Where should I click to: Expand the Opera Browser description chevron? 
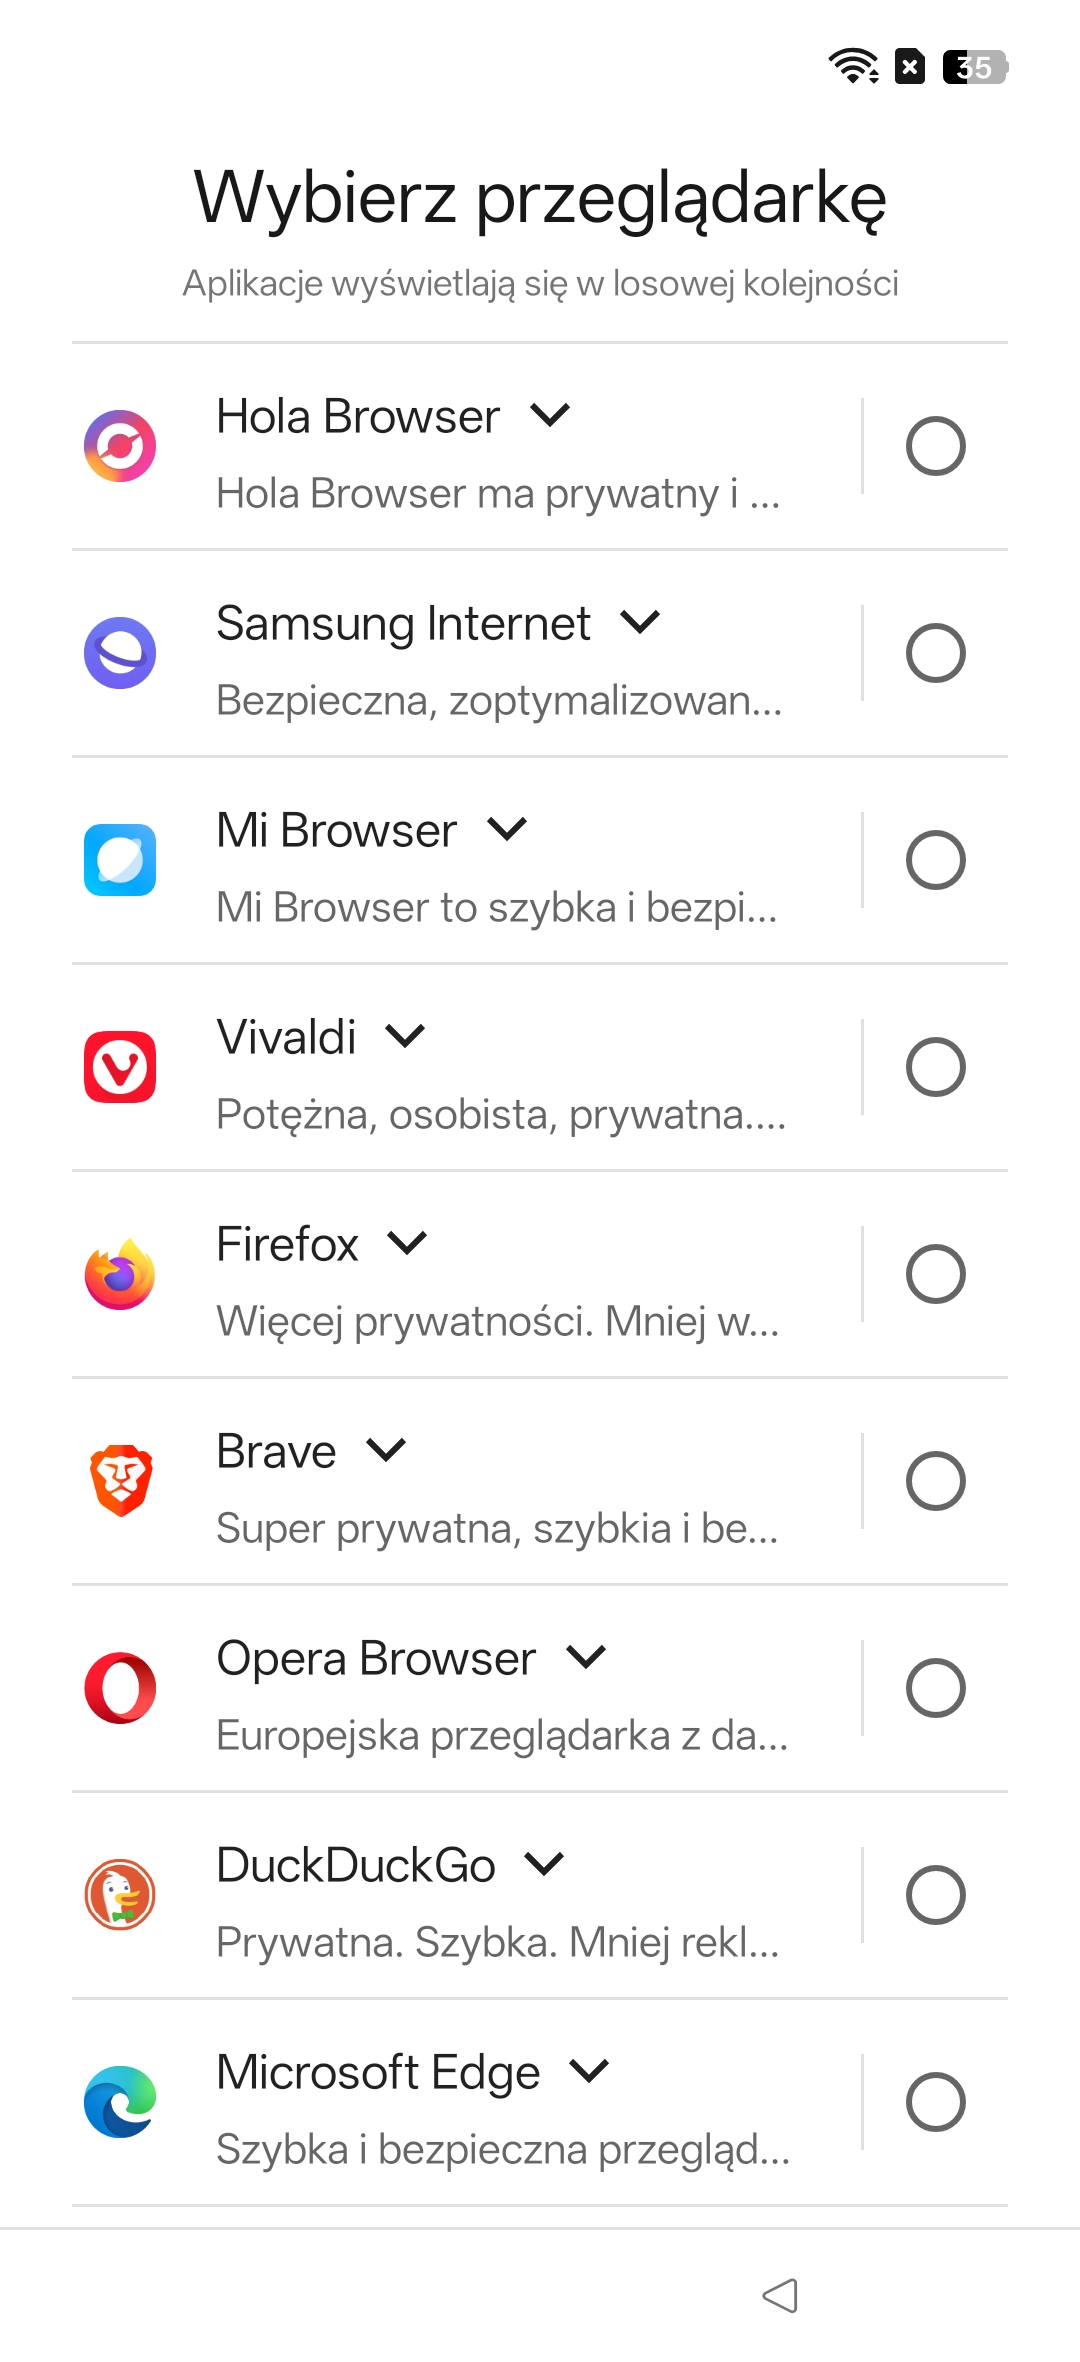click(x=586, y=1657)
